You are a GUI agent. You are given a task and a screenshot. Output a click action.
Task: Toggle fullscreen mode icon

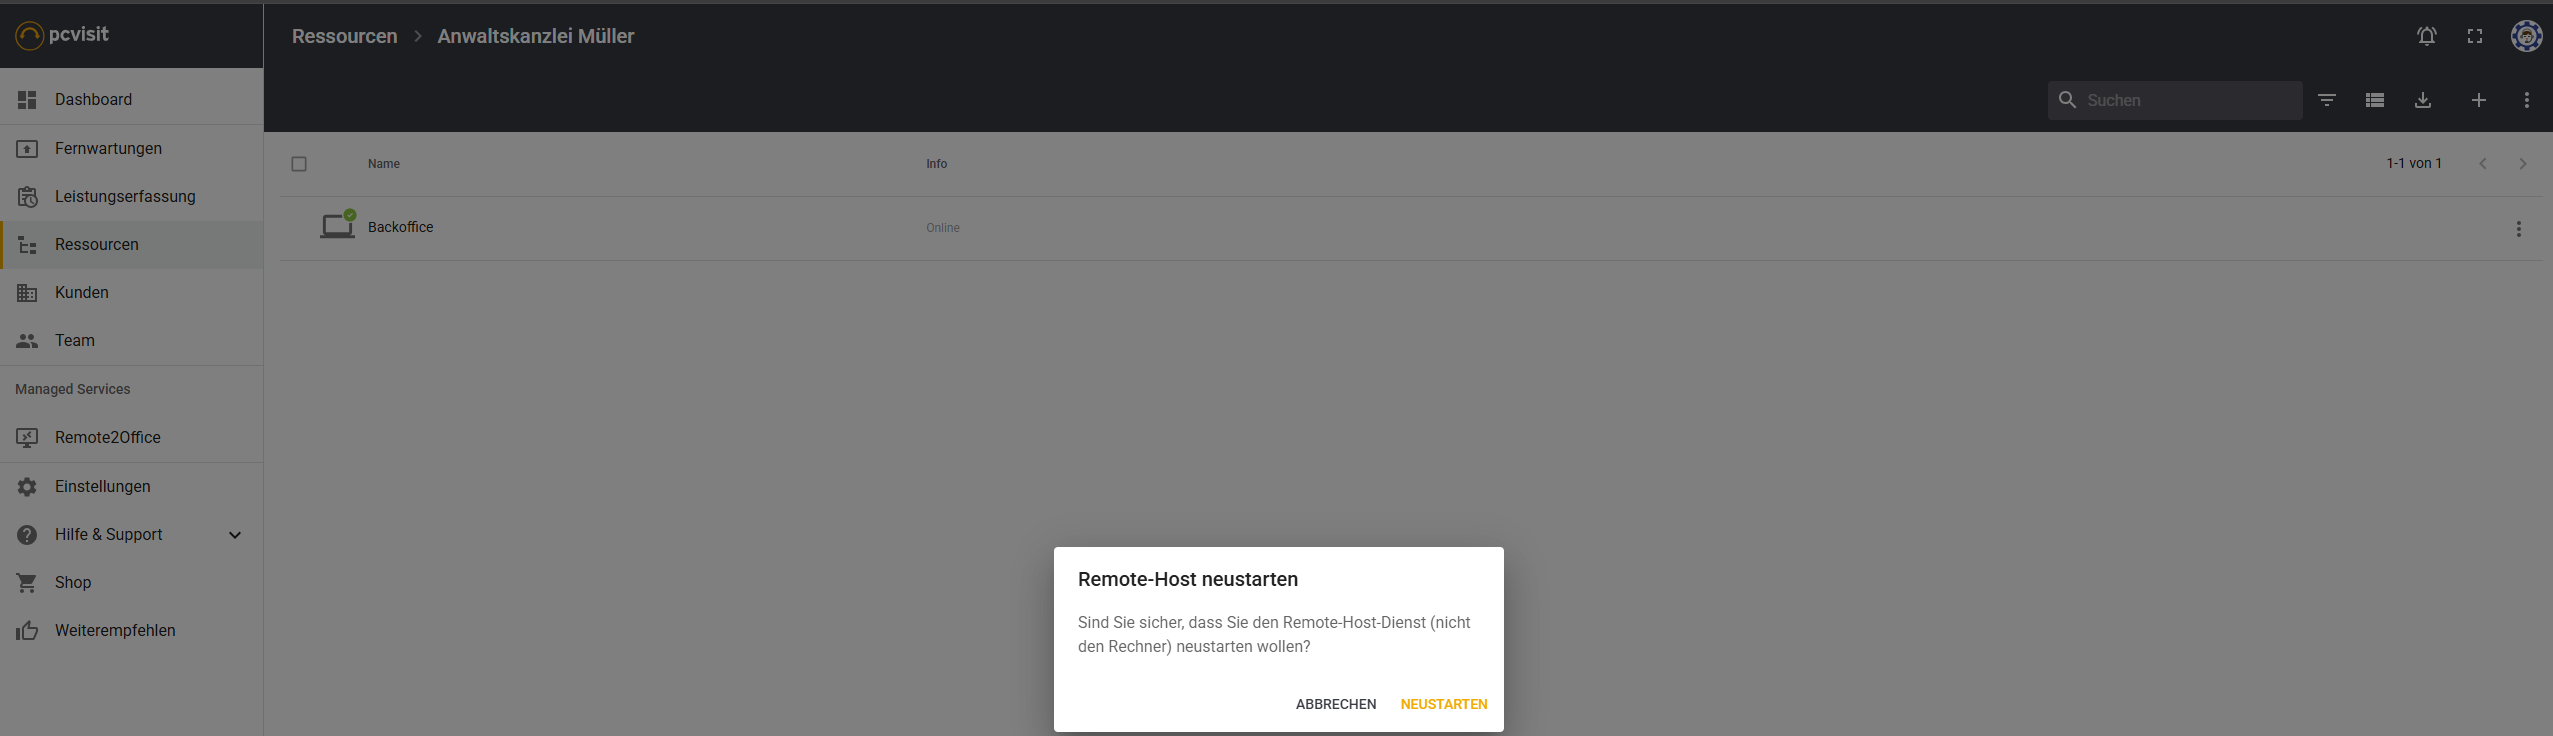pos(2475,36)
